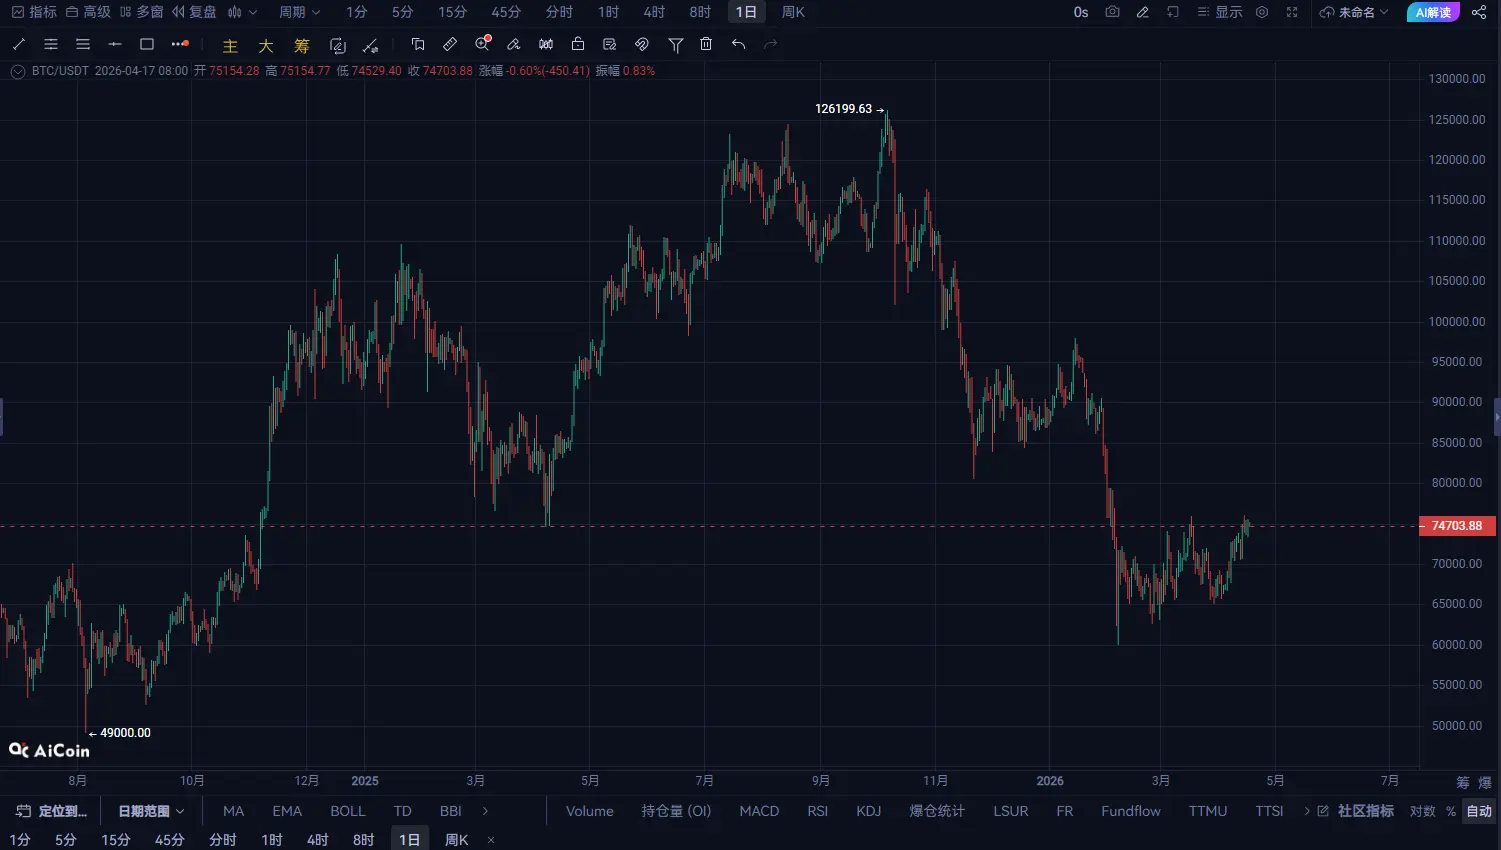Click the note list edit icon

coord(610,44)
